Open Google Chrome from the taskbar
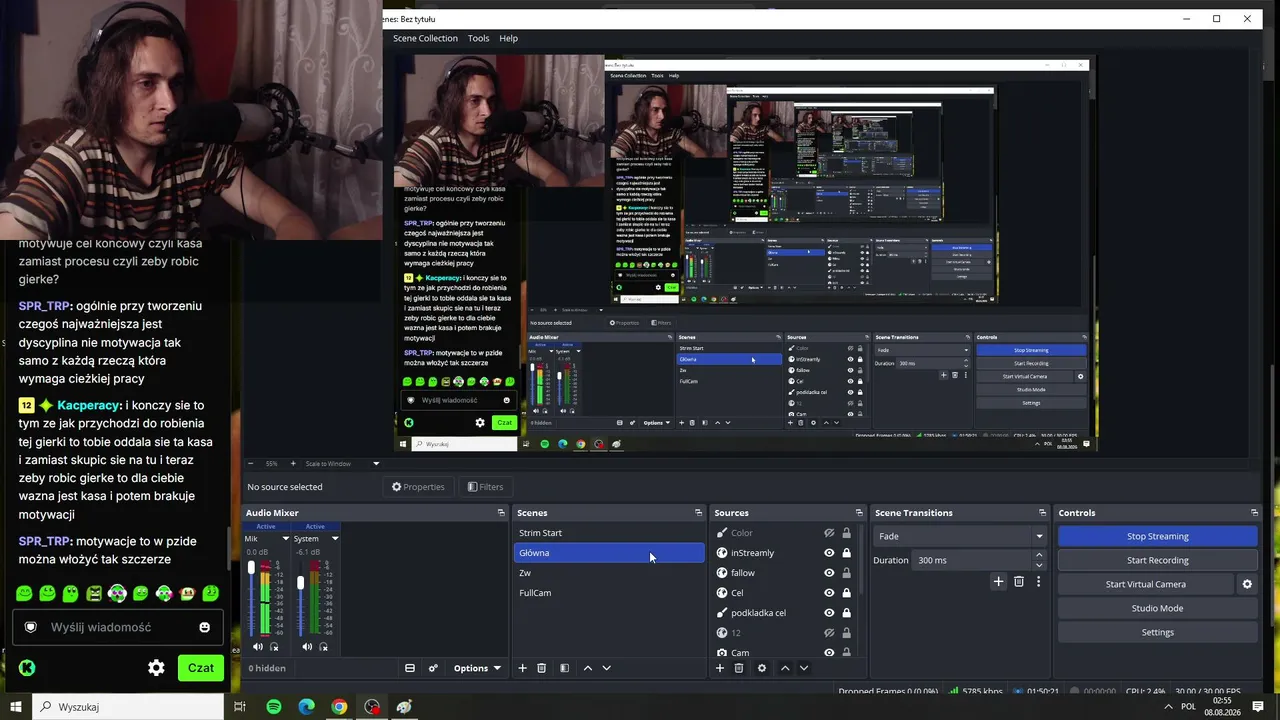 (339, 707)
